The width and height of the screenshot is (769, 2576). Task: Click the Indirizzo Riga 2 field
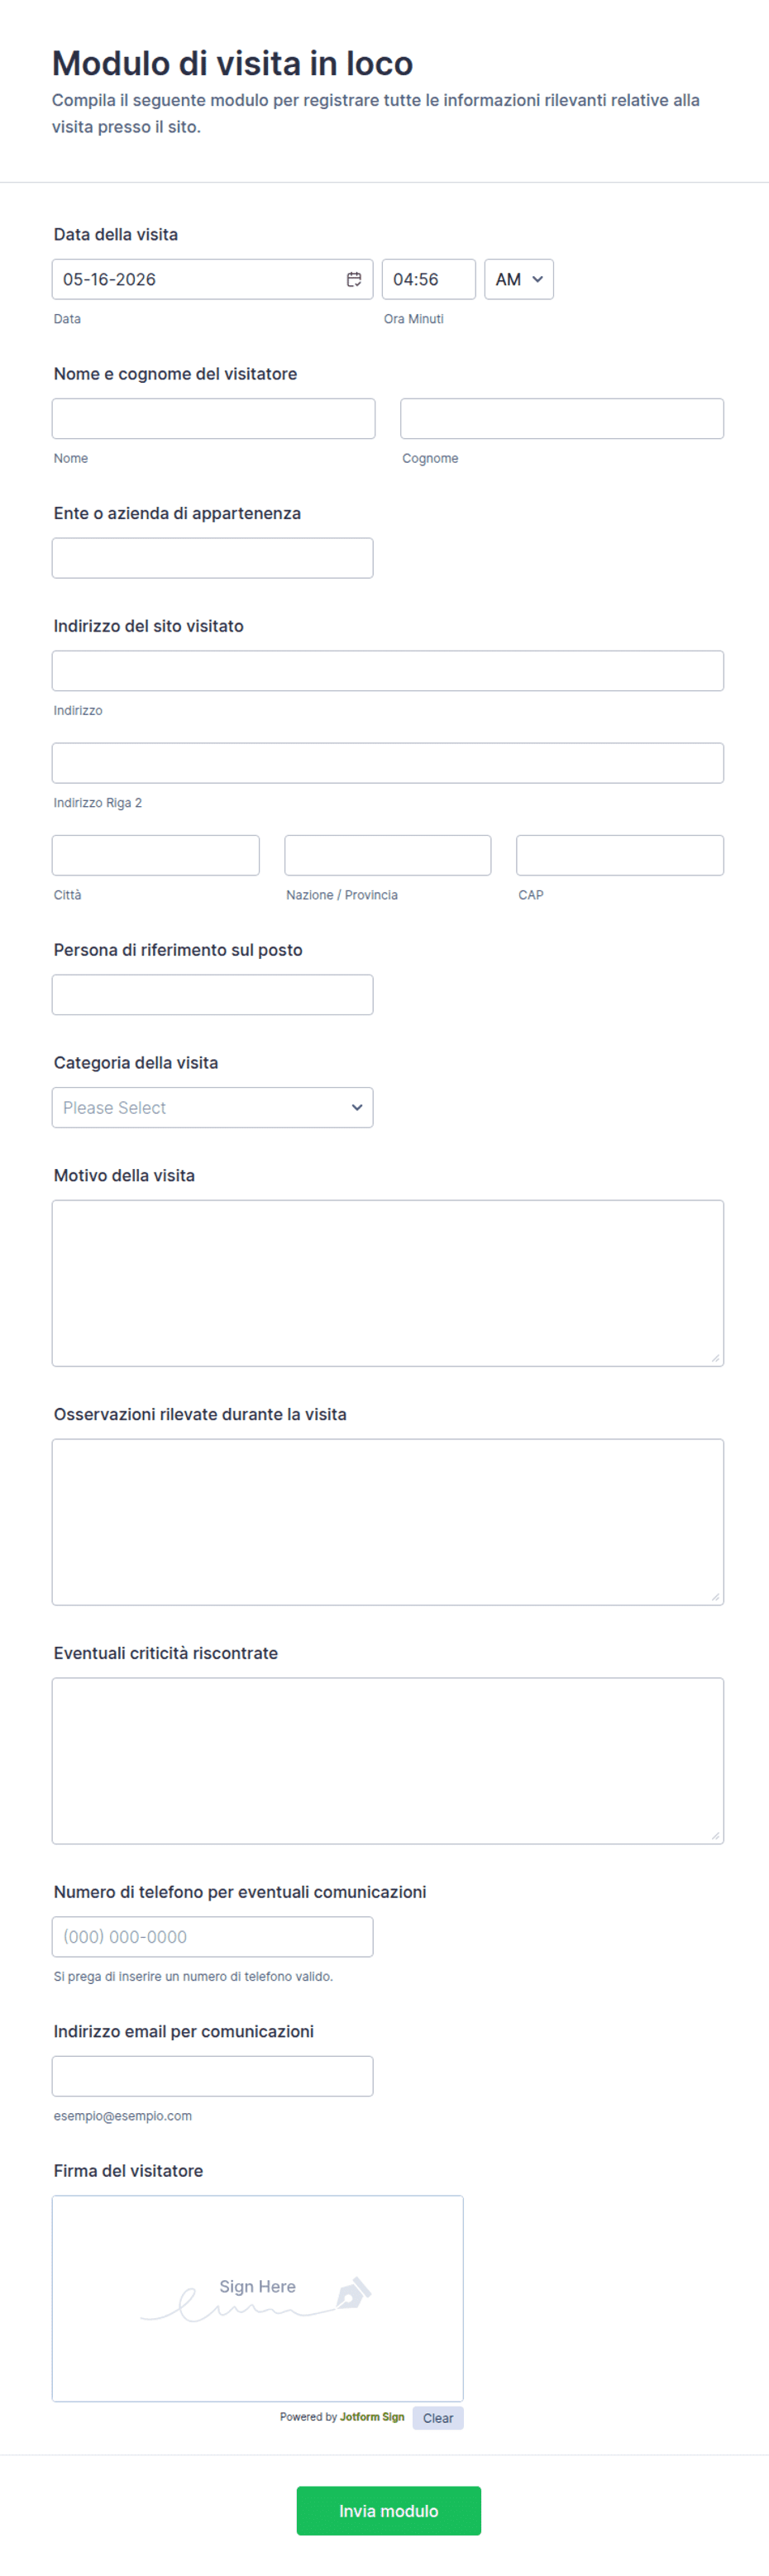click(x=388, y=762)
